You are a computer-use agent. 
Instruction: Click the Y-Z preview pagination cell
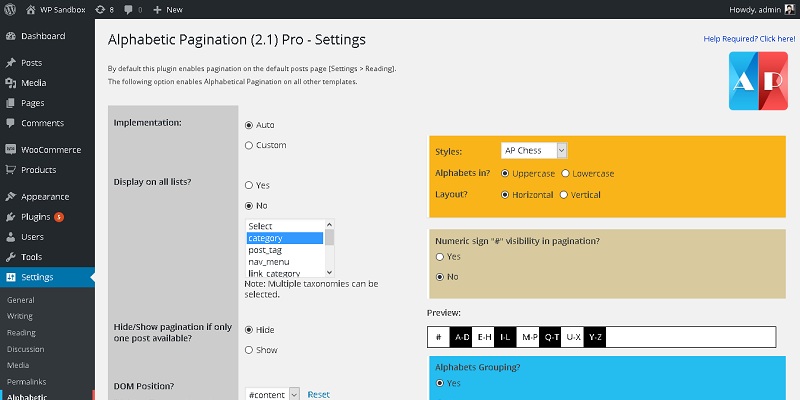pyautogui.click(x=595, y=337)
